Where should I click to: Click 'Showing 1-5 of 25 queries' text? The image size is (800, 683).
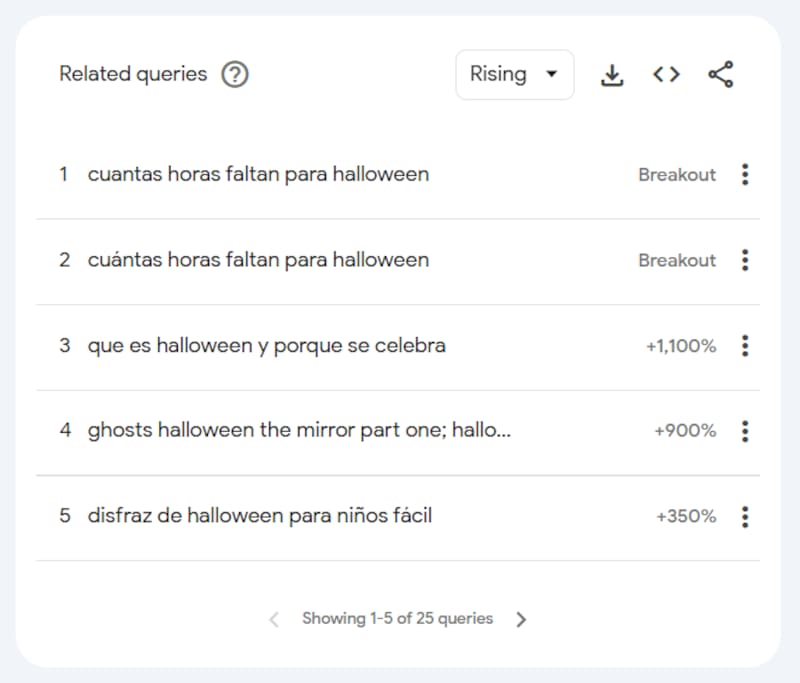coord(397,619)
